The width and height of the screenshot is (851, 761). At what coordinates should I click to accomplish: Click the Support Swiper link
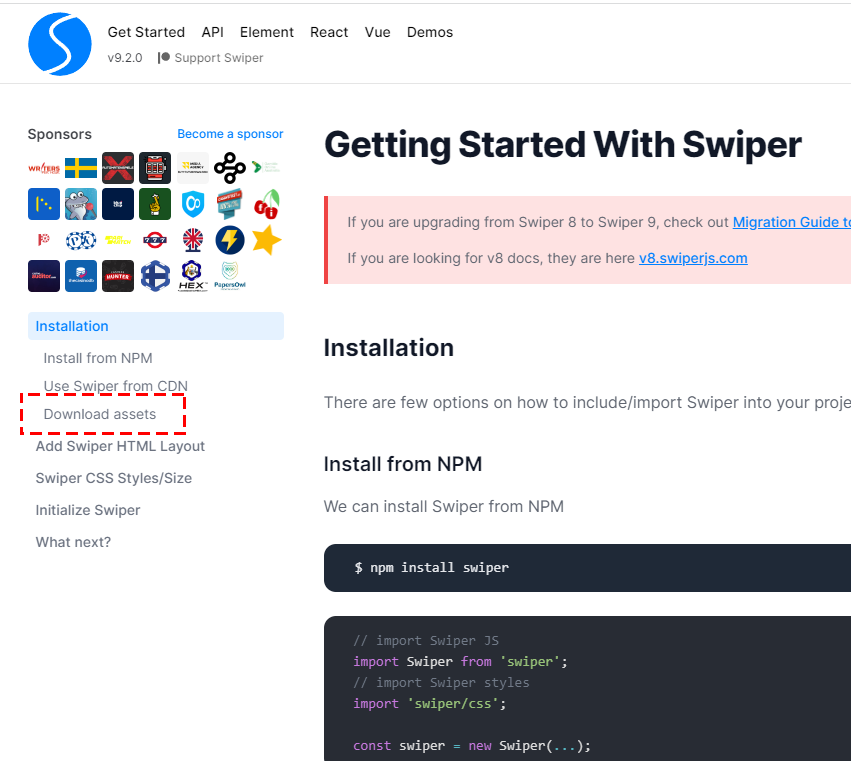219,58
